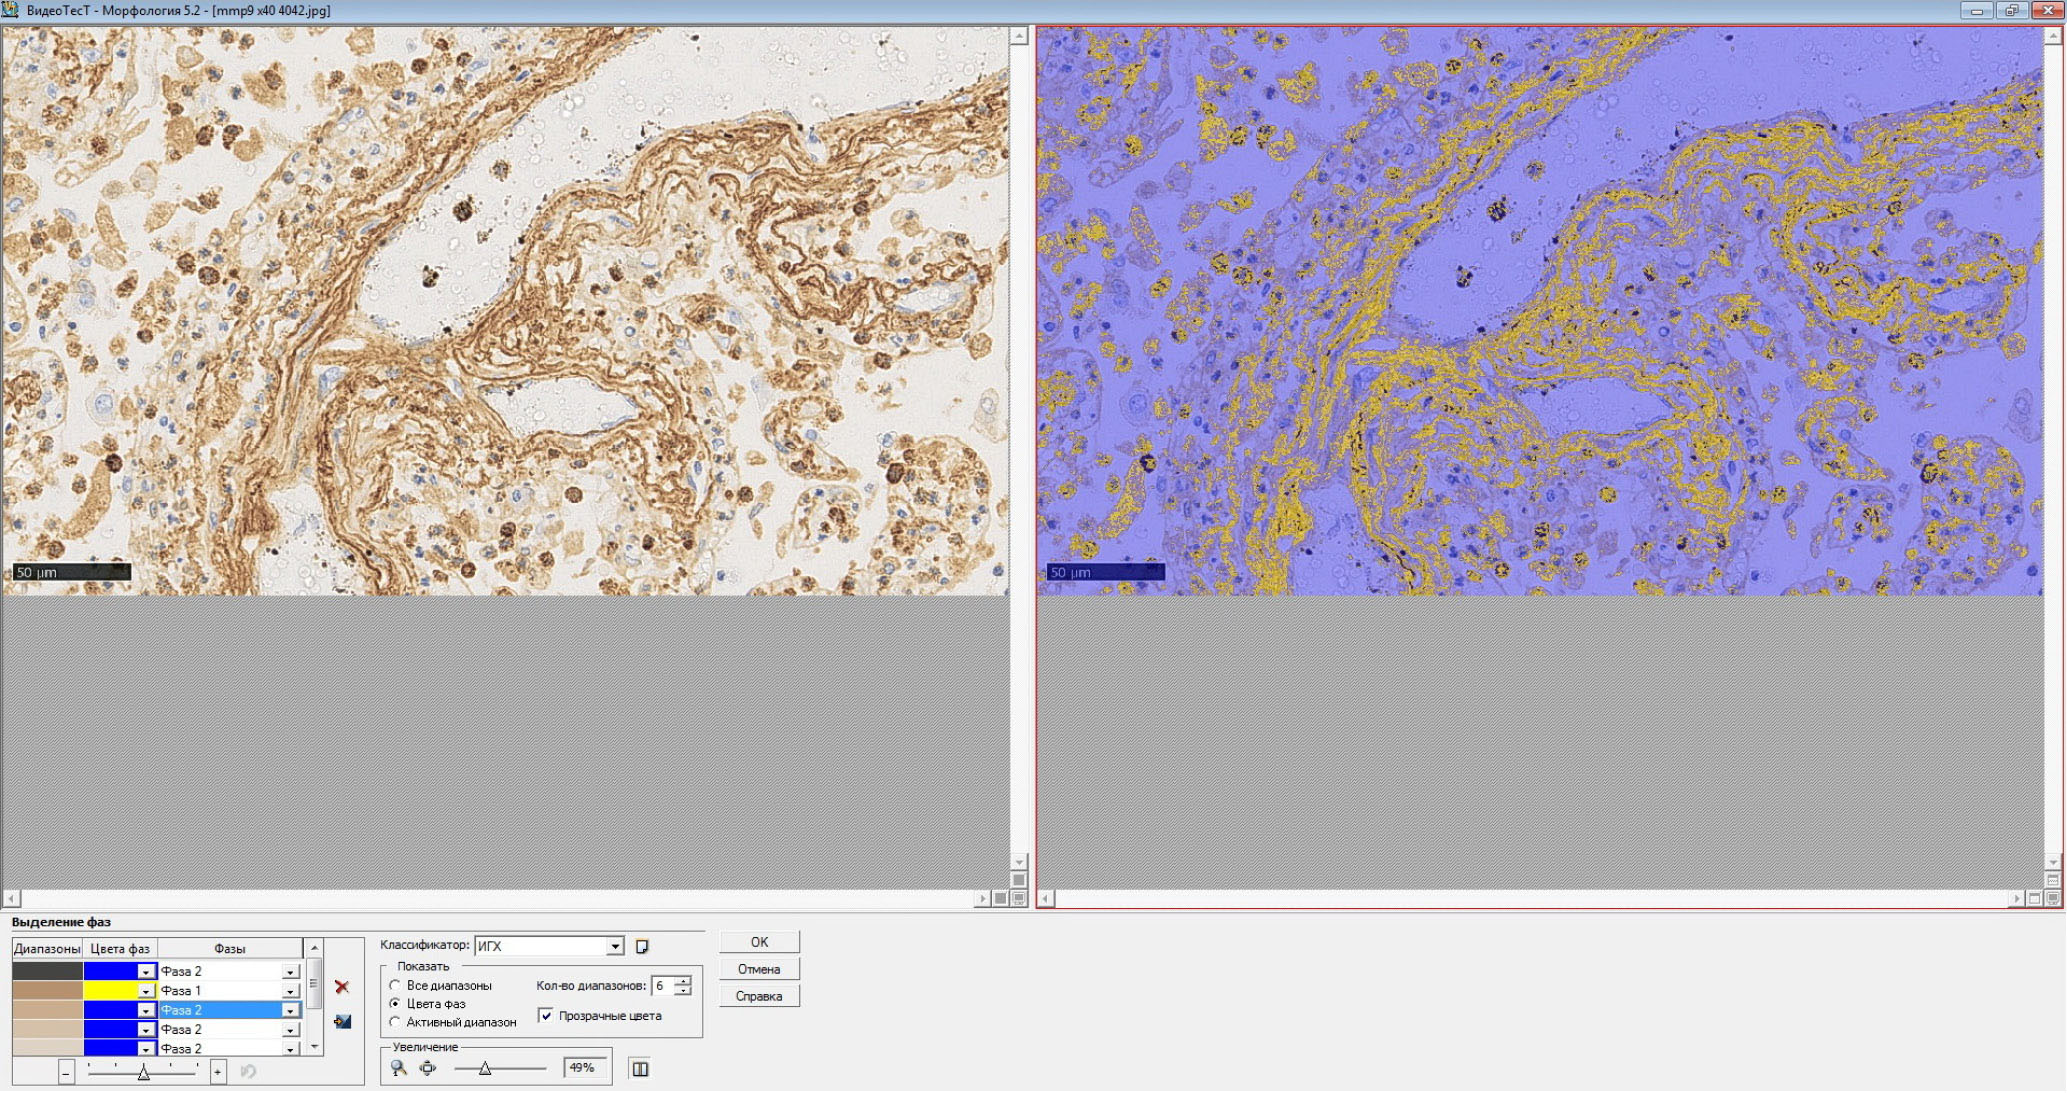Click the zoom slider handle in 'Увеличение'
Screen dimensions: 2067x1094
coord(485,1069)
